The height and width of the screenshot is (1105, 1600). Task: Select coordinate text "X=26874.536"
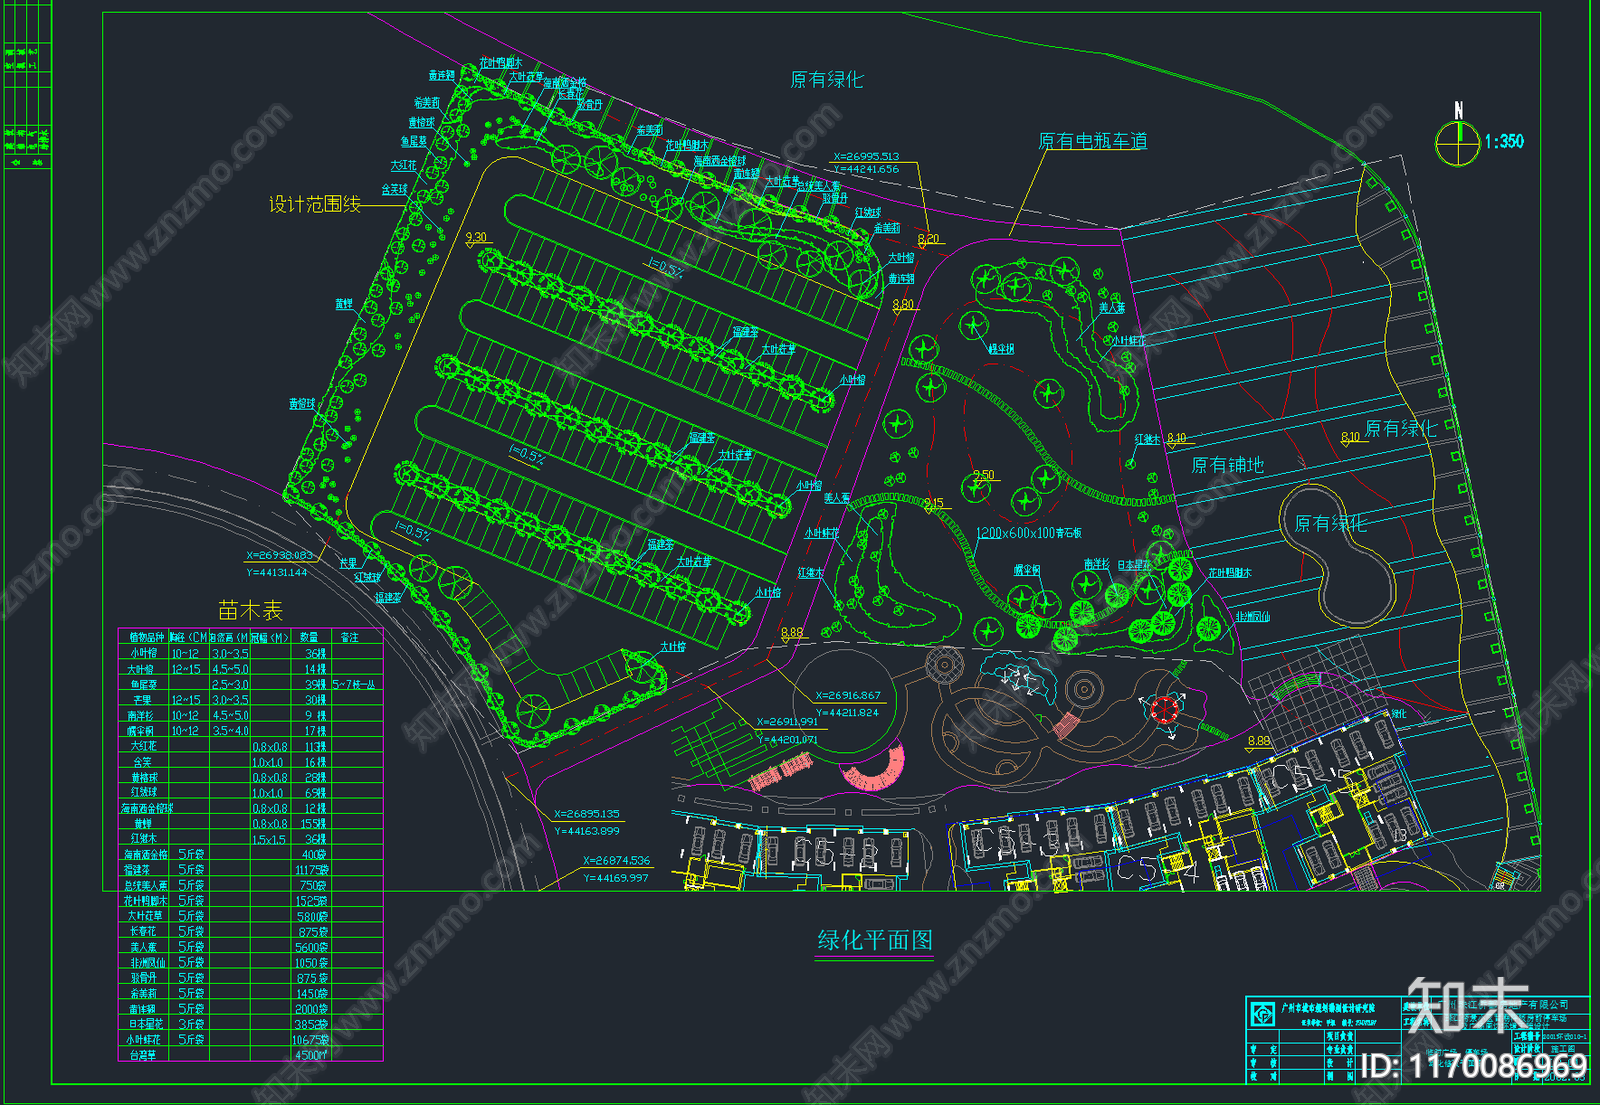(616, 860)
